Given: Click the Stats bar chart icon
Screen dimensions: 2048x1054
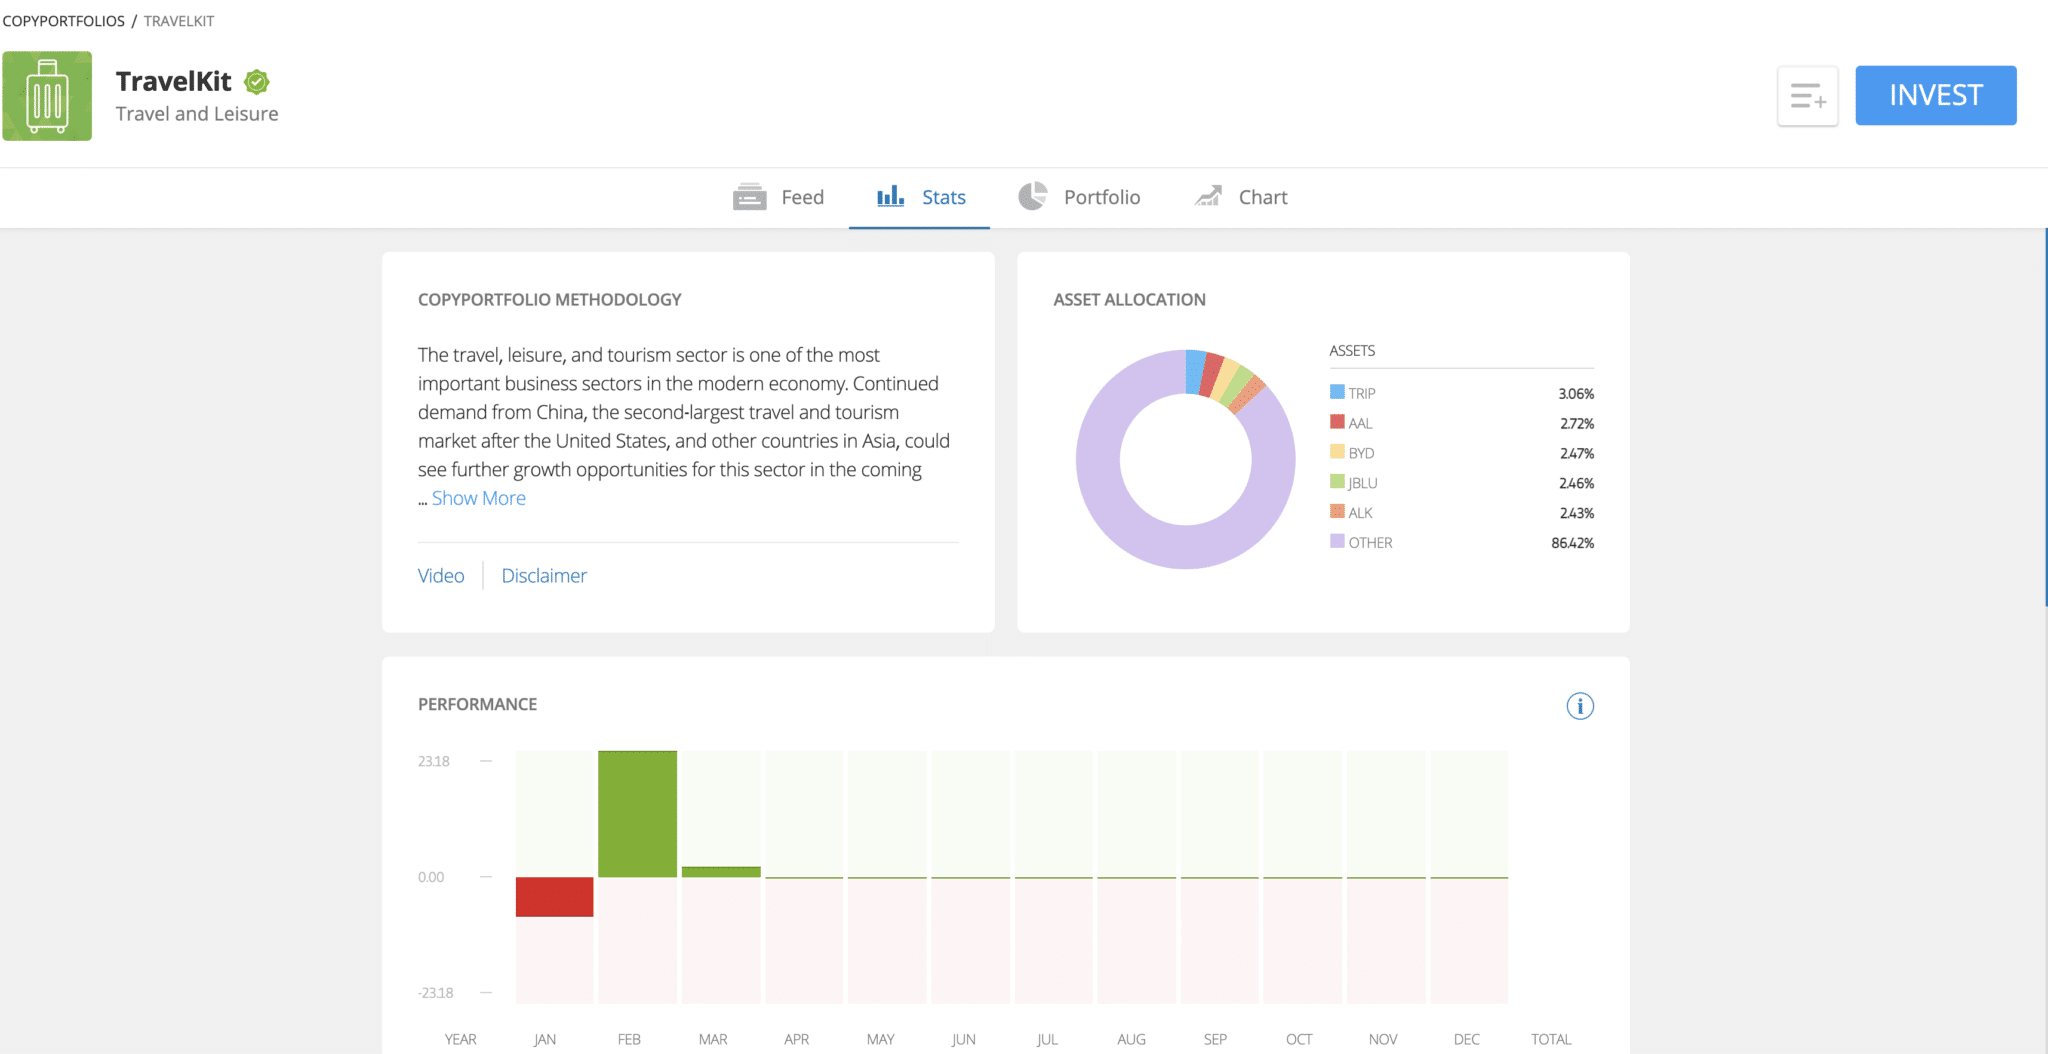Looking at the screenshot, I should [890, 196].
